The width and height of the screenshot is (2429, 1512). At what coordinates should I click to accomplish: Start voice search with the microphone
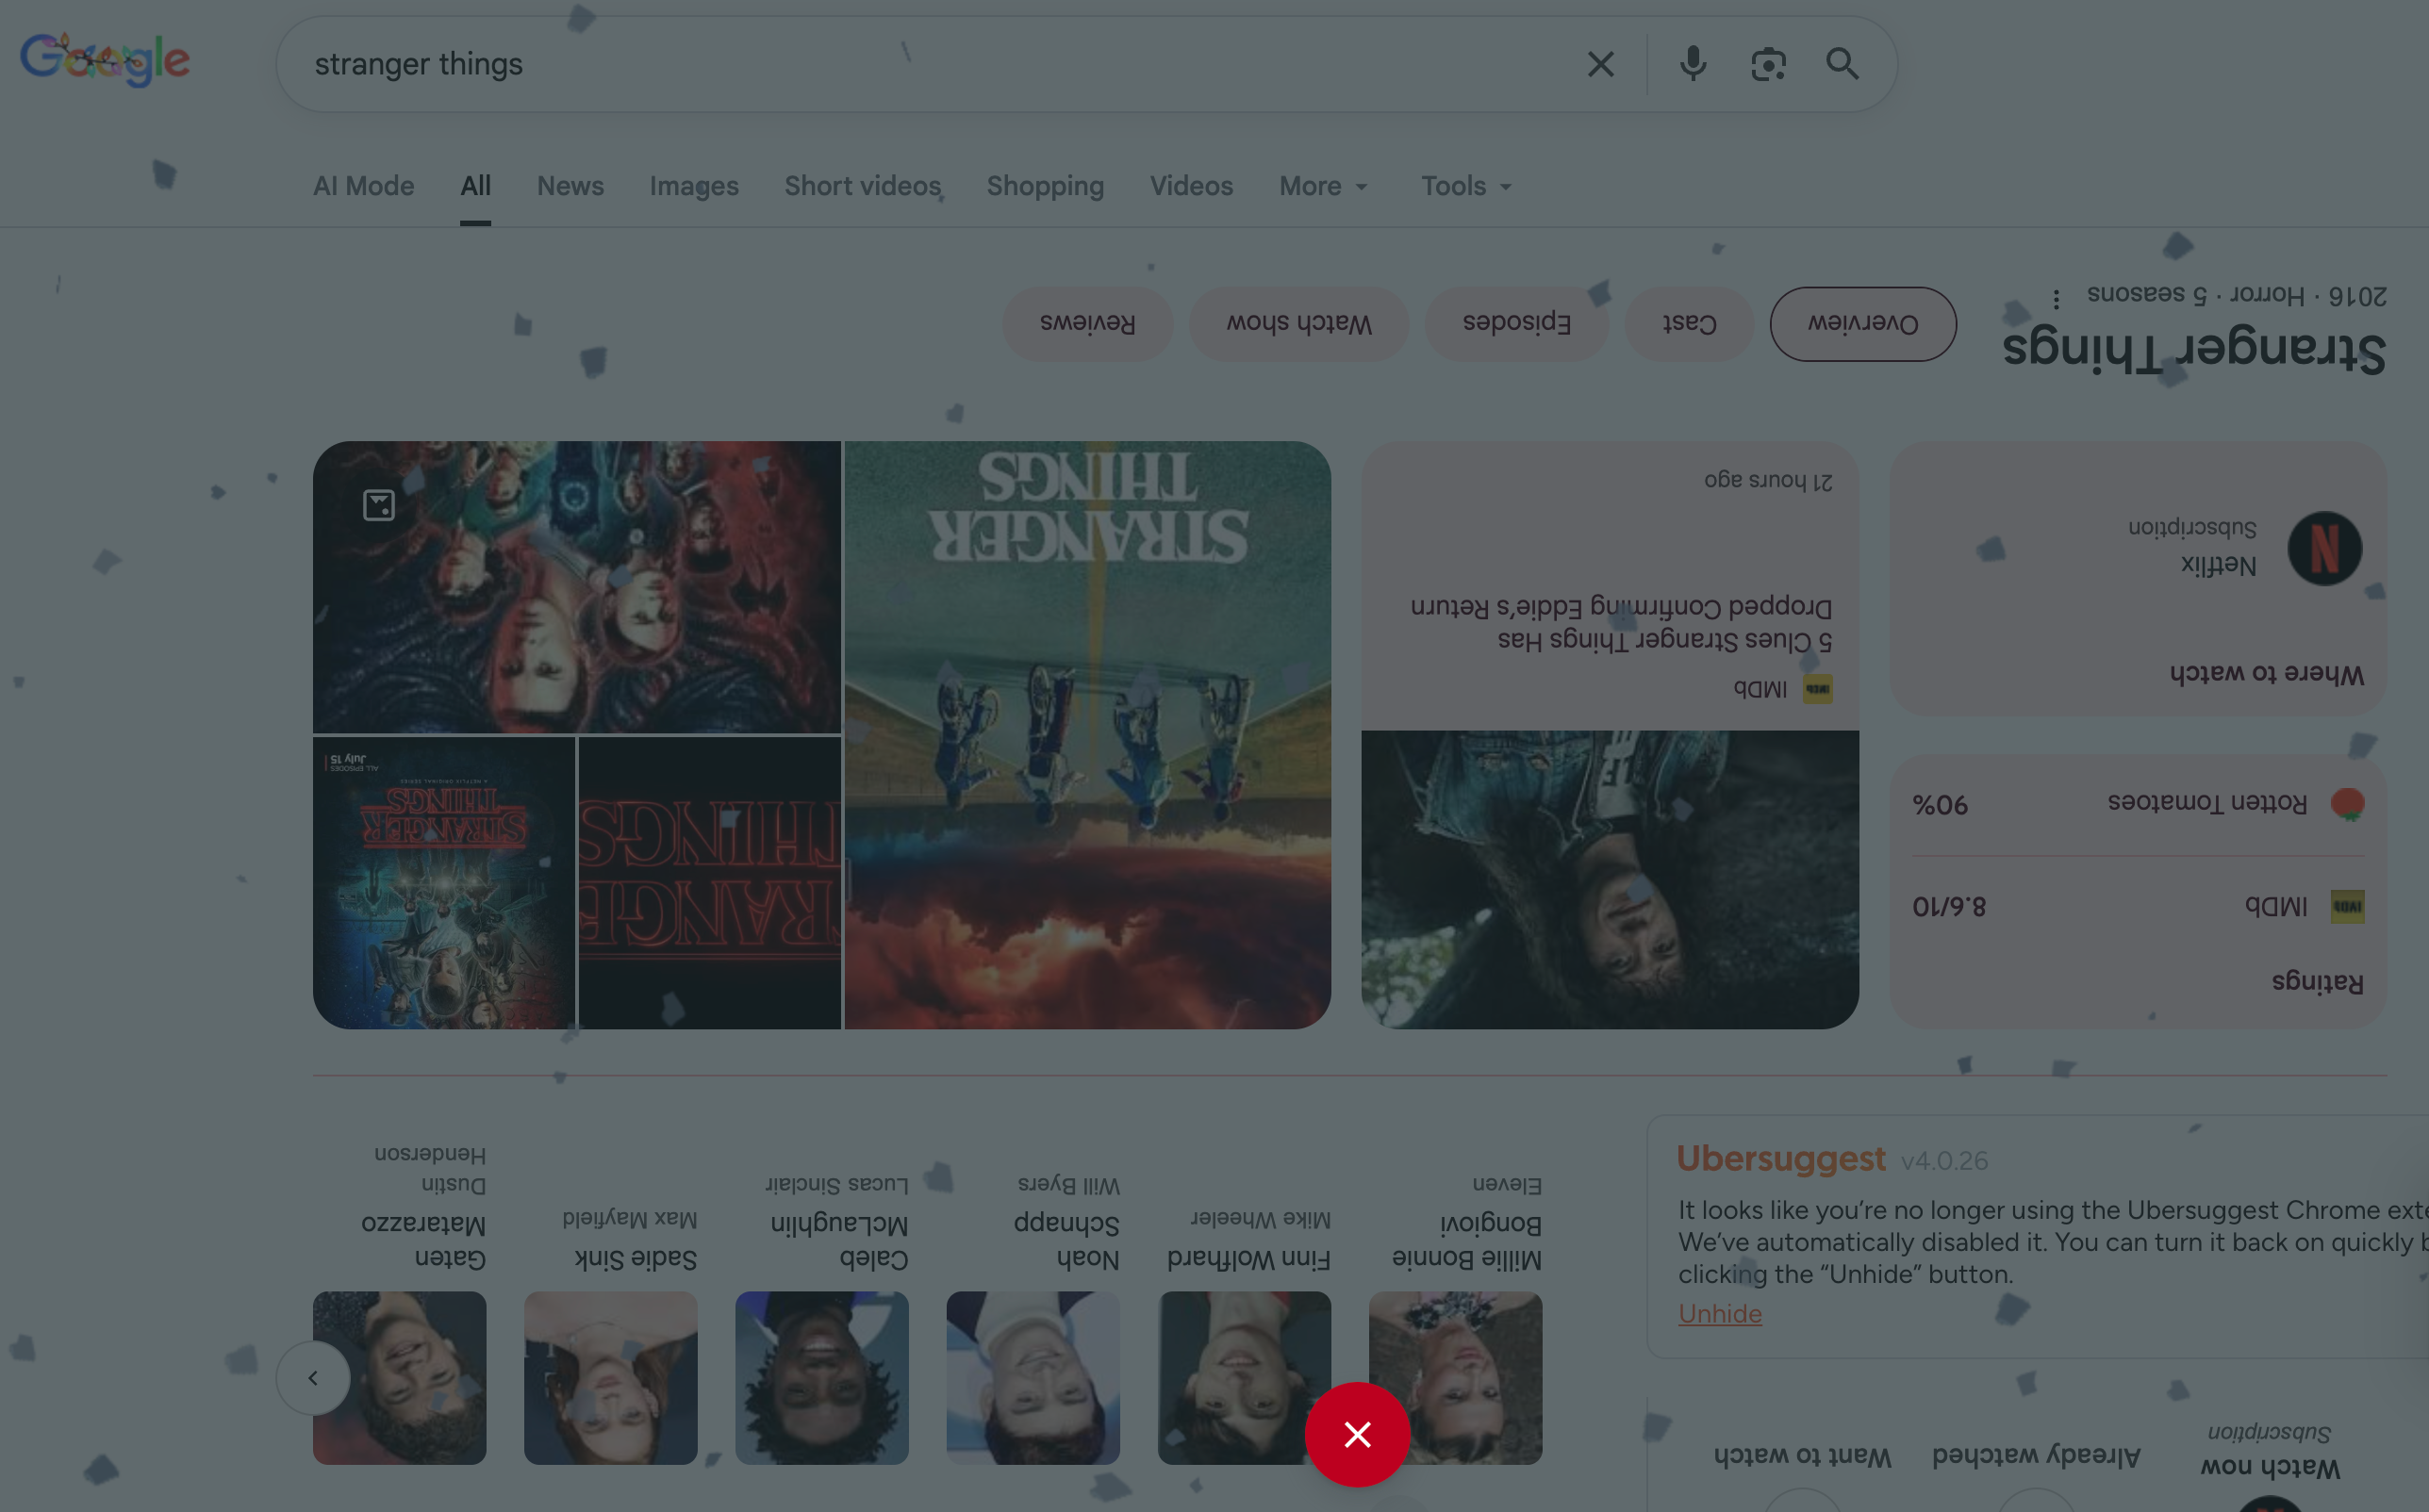point(1693,64)
